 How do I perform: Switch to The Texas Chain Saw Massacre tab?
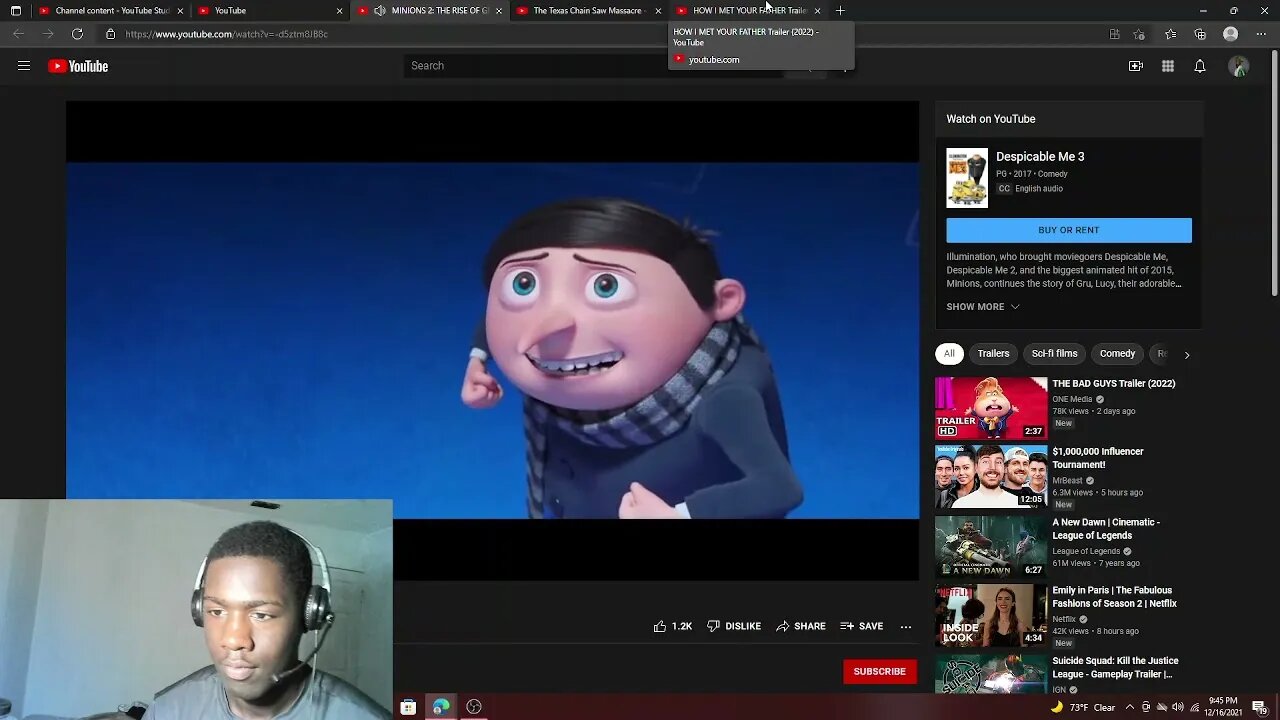589,10
